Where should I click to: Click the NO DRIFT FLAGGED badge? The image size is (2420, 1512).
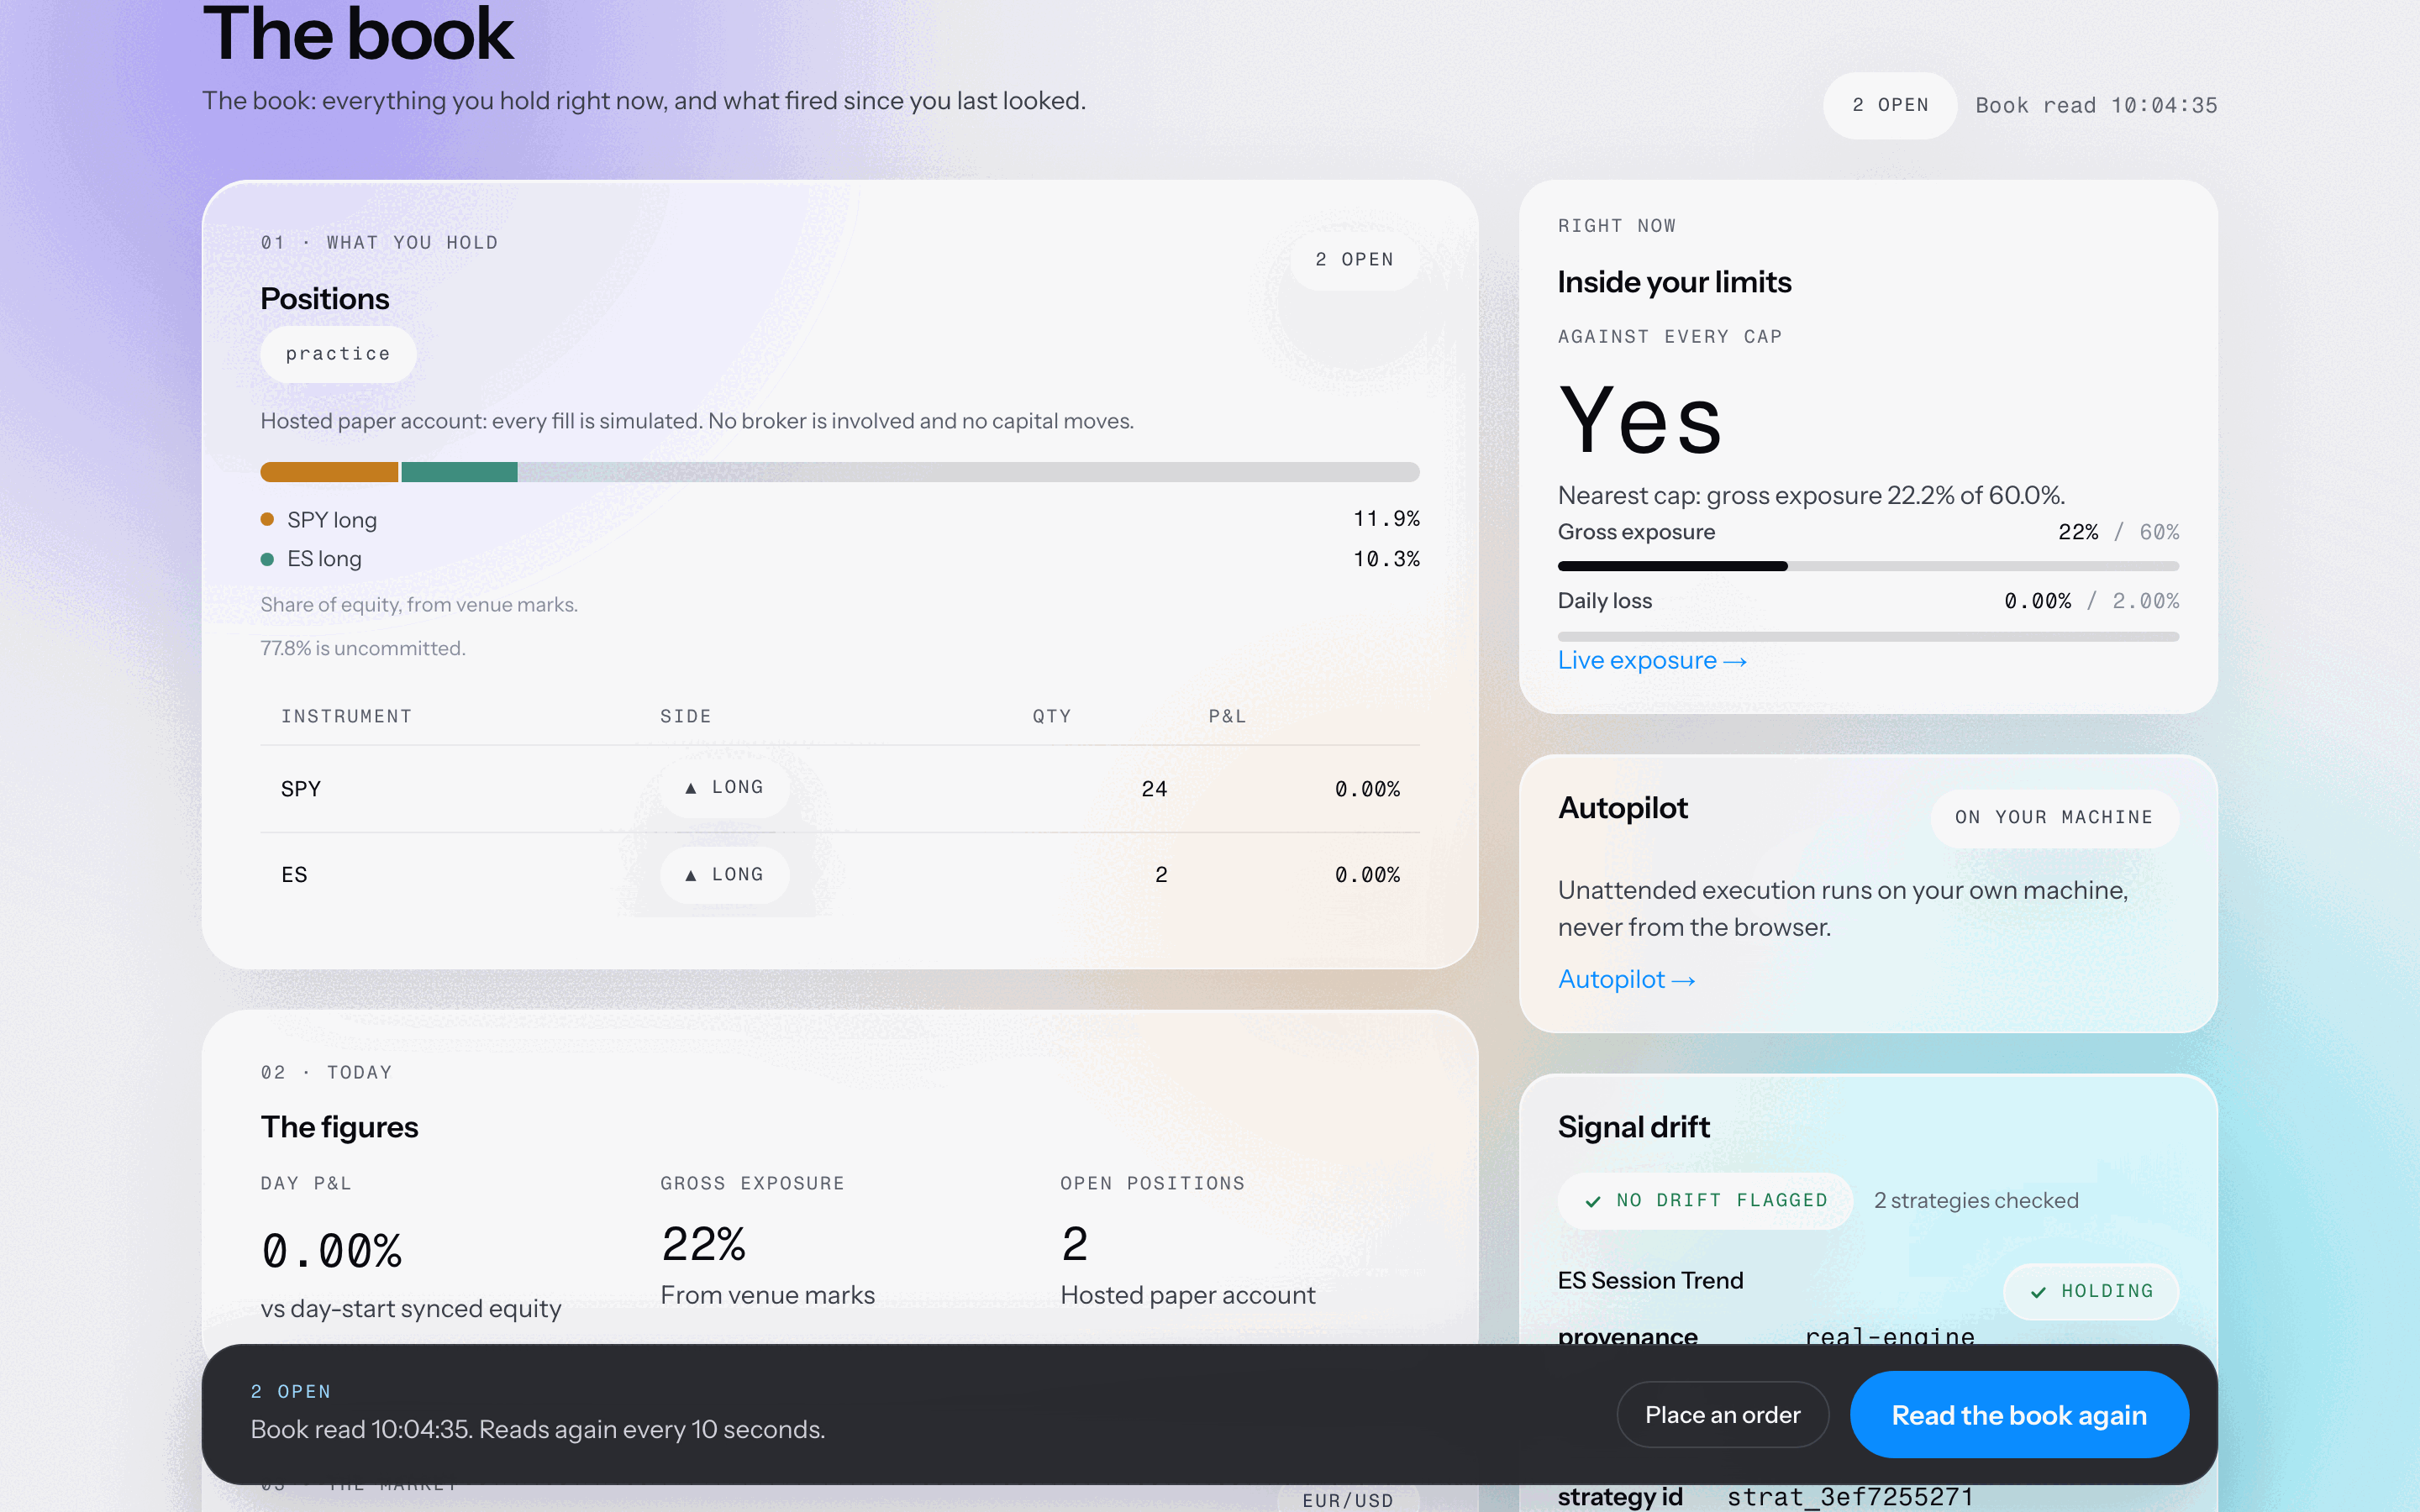pyautogui.click(x=1705, y=1200)
